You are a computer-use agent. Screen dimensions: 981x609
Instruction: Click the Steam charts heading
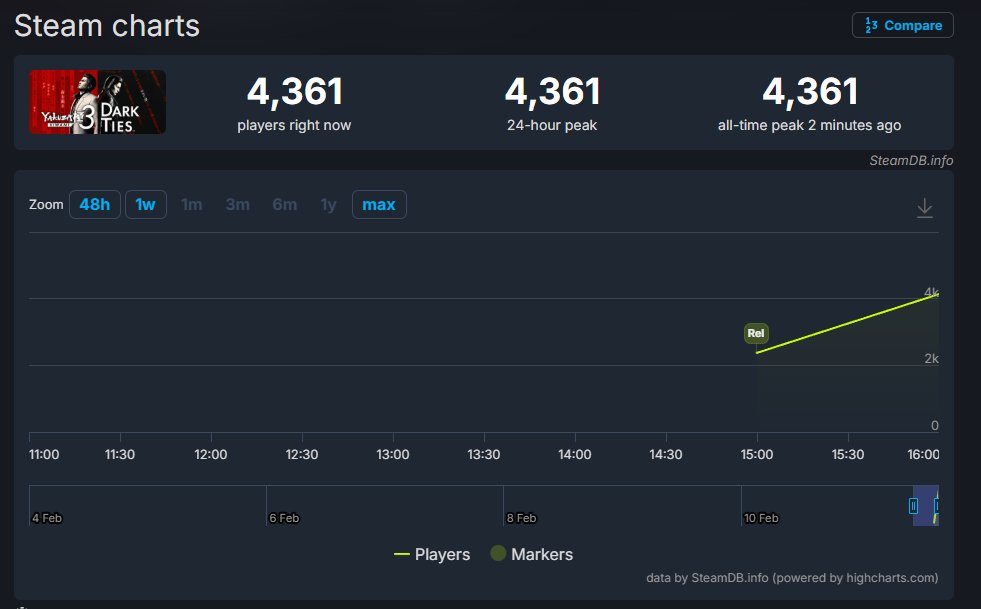(107, 26)
